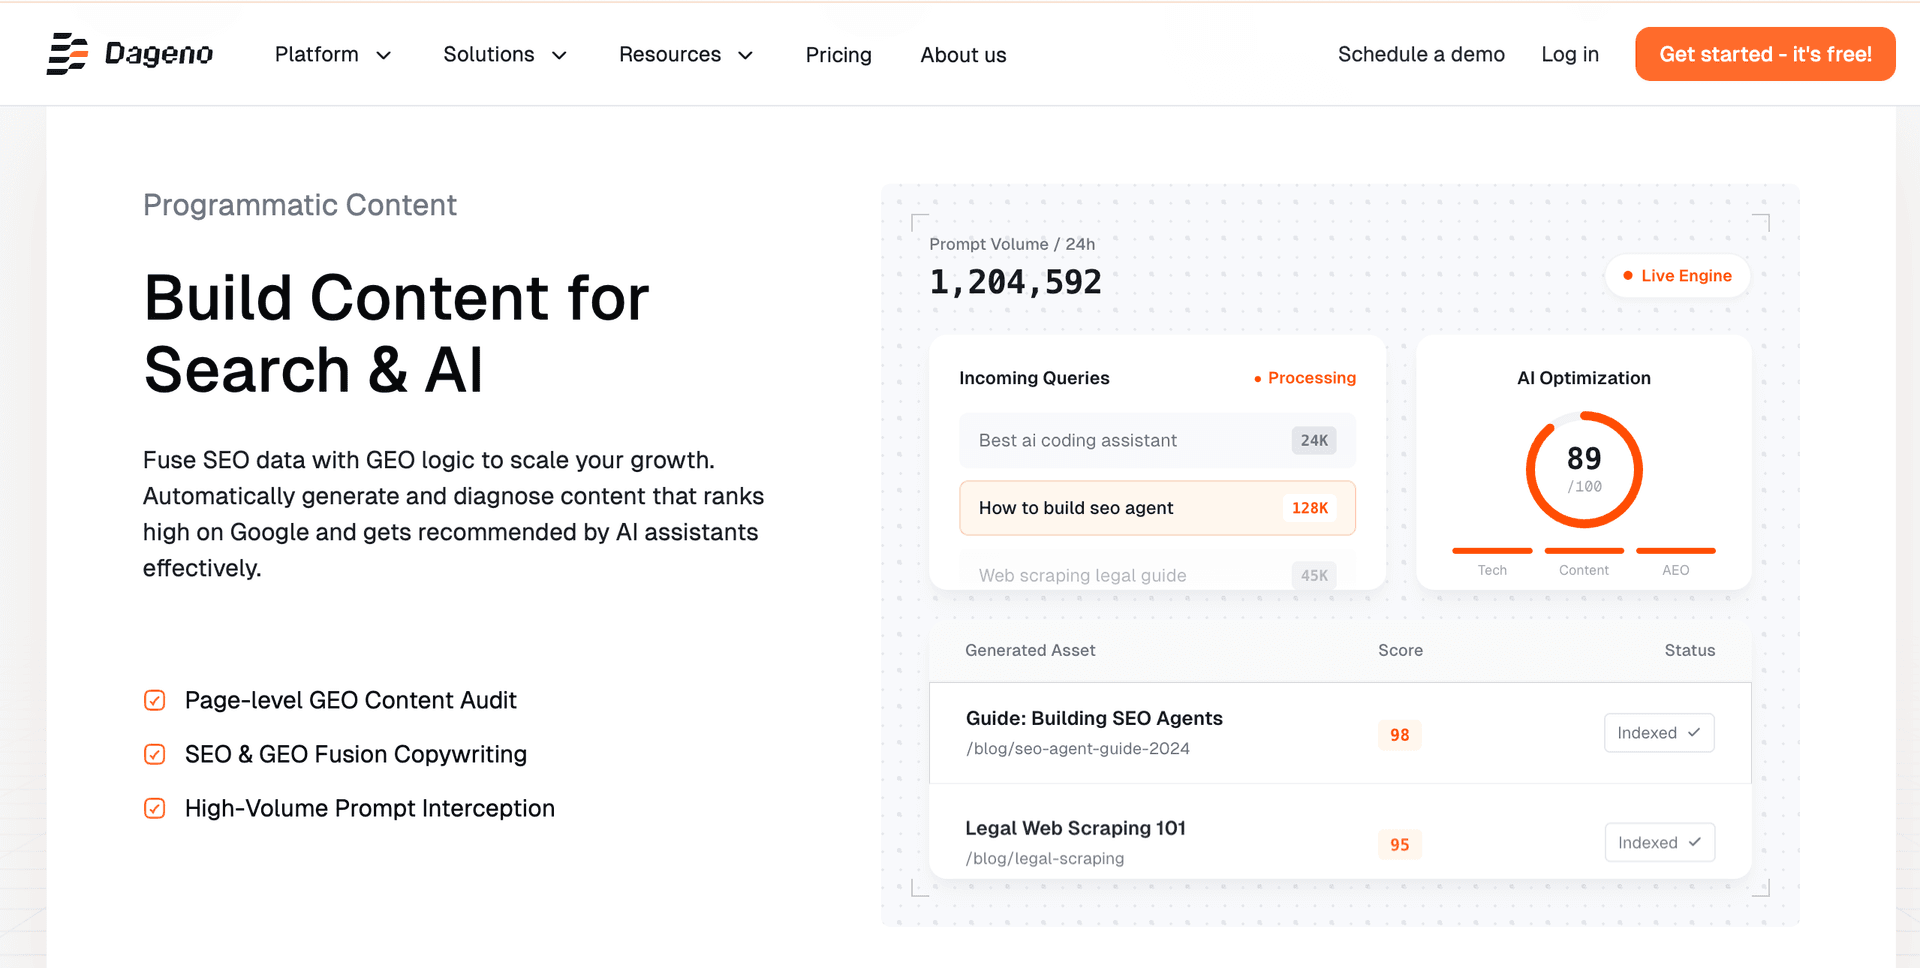Click the check icon beside Page-level GEO Content Audit
Viewport: 1920px width, 968px height.
[154, 700]
